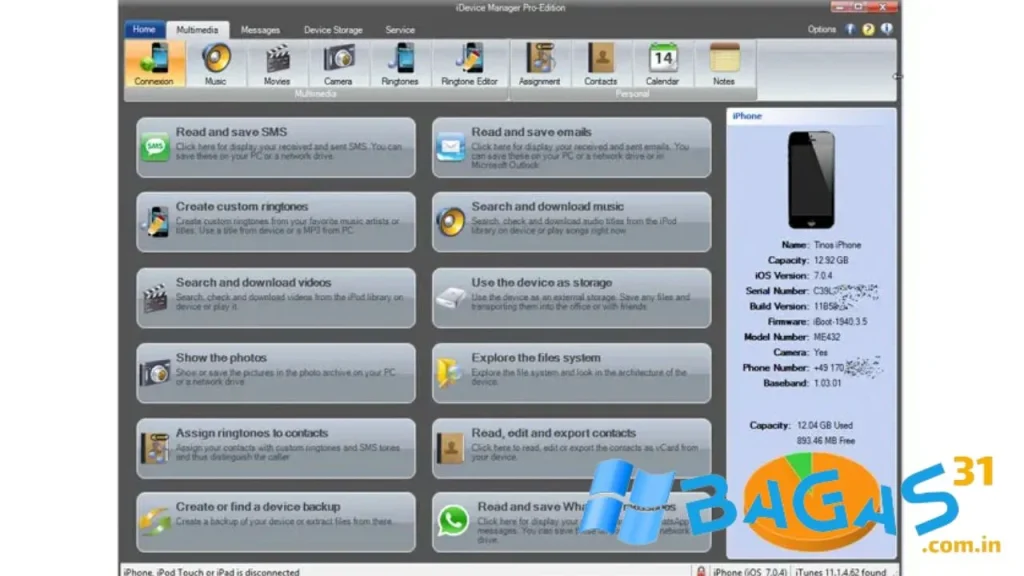
Task: Open Read, edit and export contacts
Action: [571, 448]
